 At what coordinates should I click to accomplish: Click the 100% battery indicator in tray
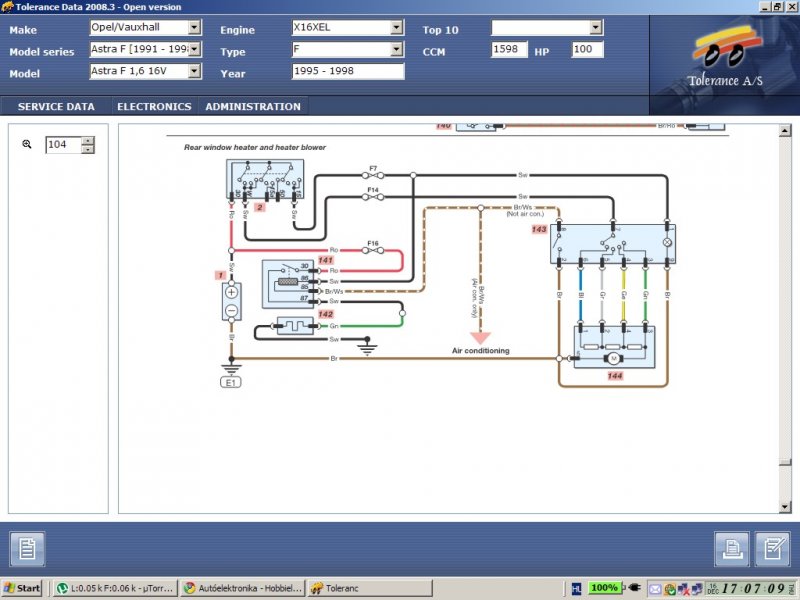[604, 588]
